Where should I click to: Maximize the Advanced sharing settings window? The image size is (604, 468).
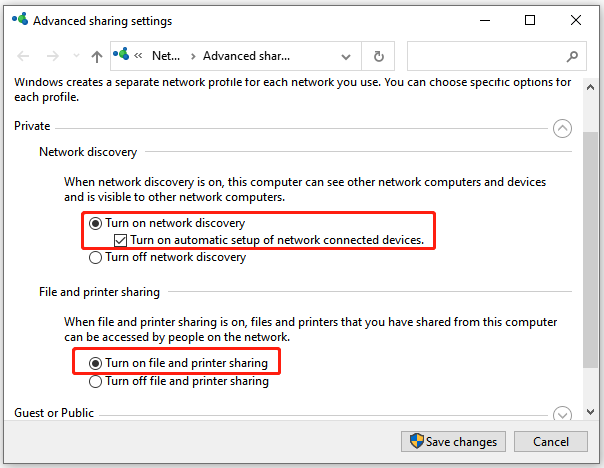point(530,20)
